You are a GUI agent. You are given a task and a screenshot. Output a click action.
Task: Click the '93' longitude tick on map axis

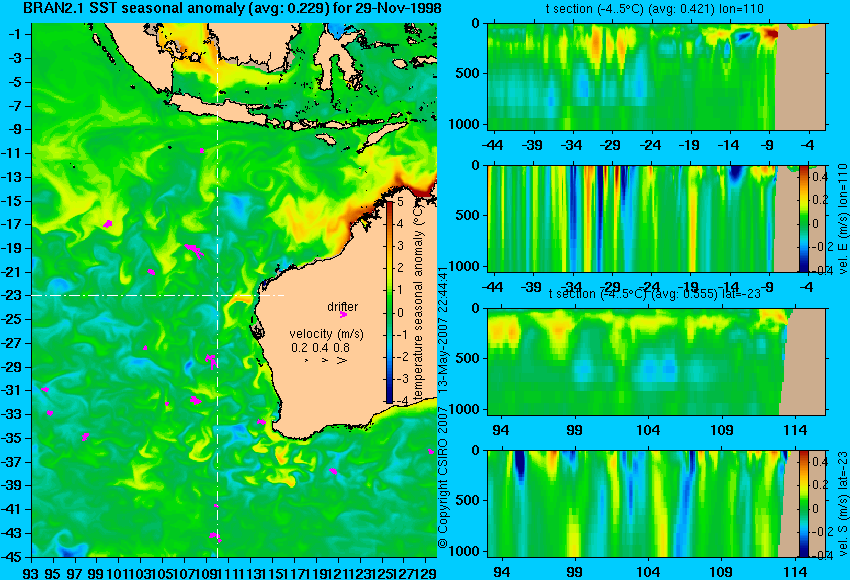tap(31, 572)
